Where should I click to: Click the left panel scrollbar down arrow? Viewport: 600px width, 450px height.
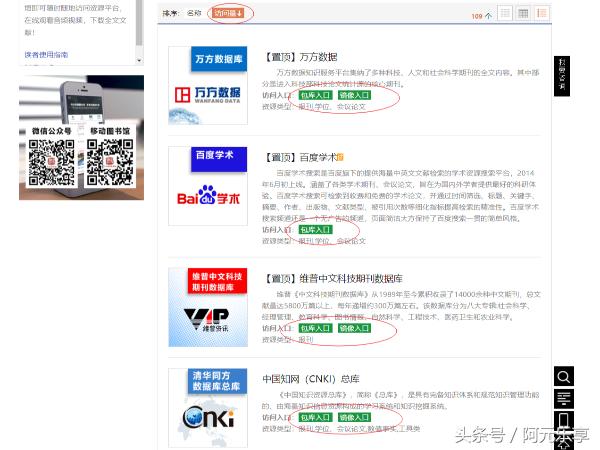click(139, 60)
